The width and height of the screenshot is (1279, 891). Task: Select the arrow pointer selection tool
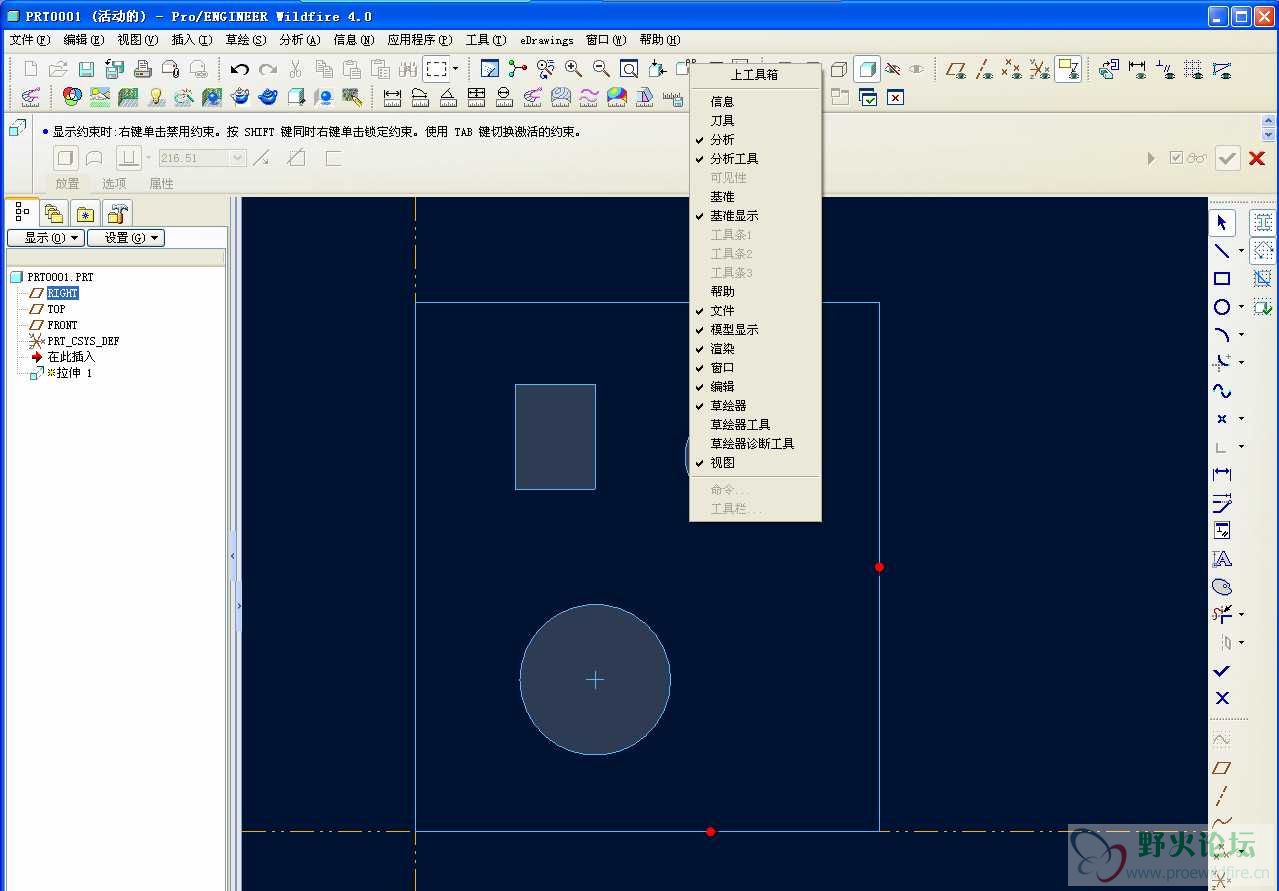1222,222
